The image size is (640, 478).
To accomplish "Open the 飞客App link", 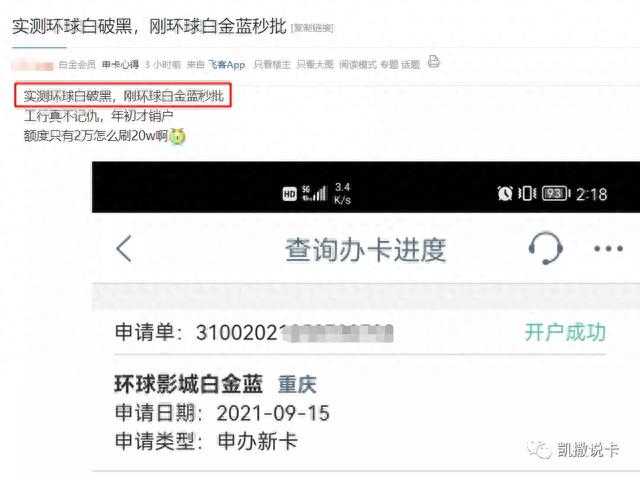I will [227, 64].
